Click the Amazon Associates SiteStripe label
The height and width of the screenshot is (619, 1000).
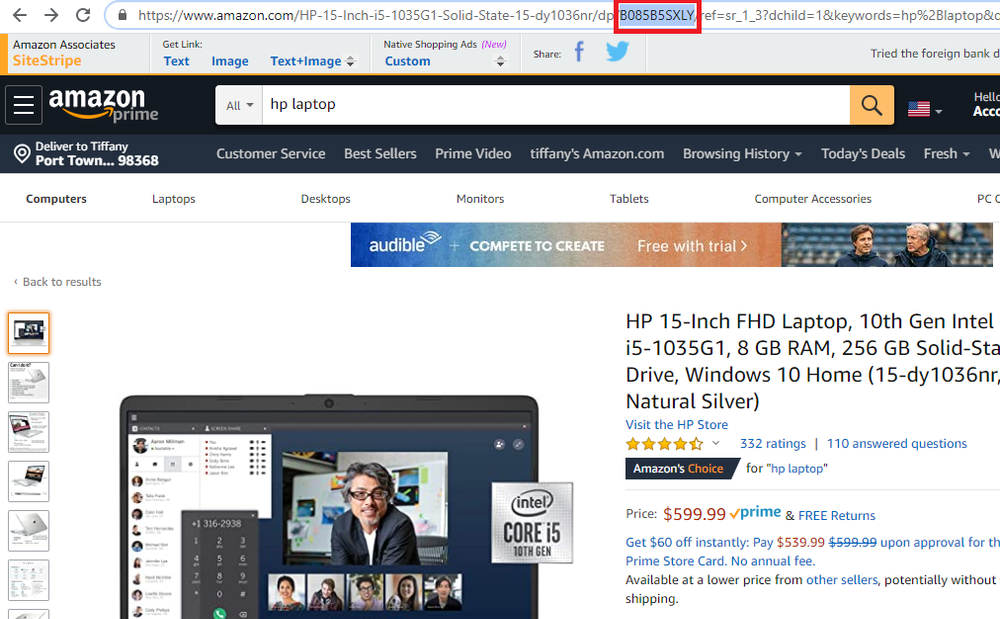(x=64, y=53)
